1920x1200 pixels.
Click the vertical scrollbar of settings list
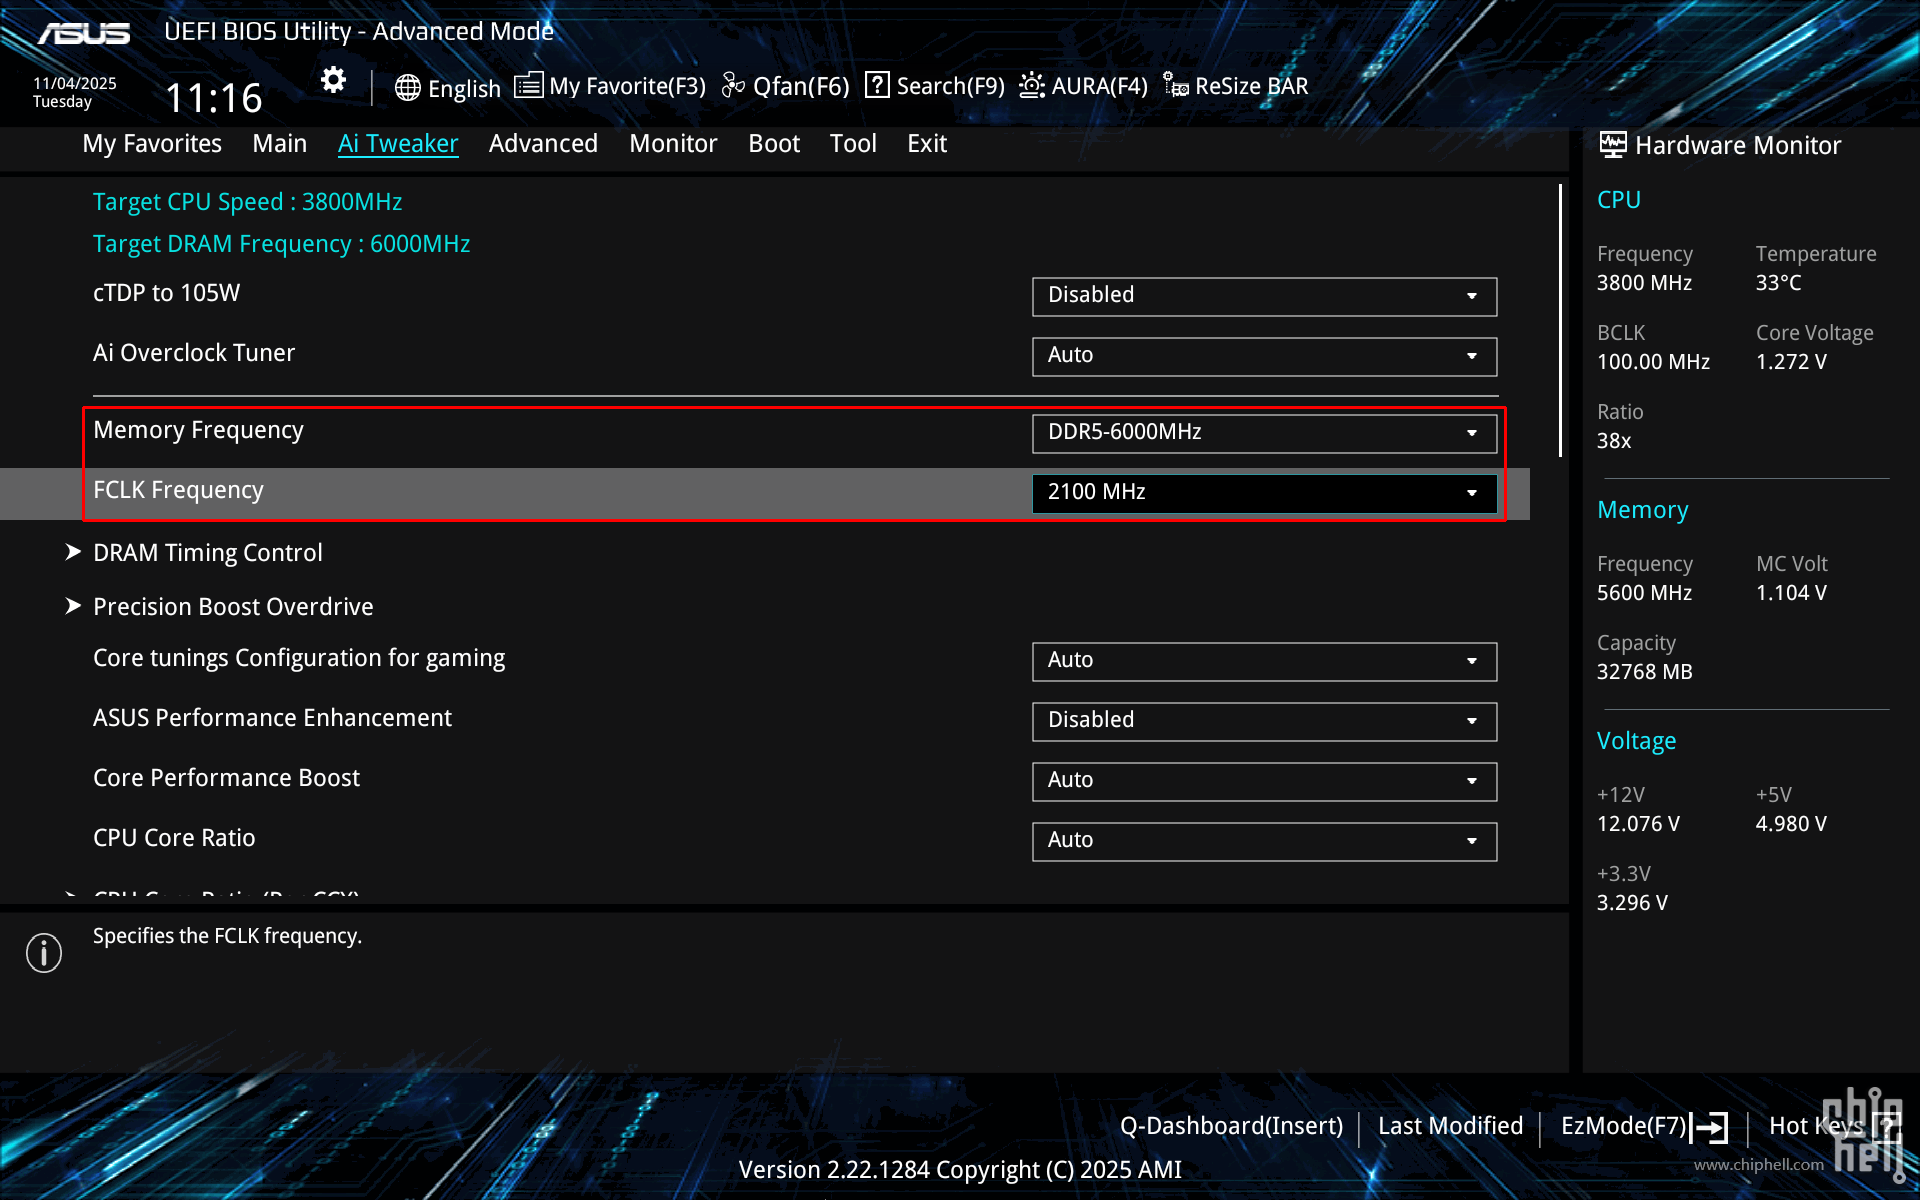pos(1560,320)
